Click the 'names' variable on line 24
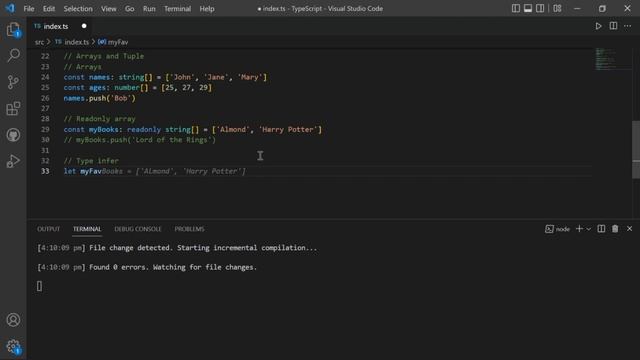This screenshot has width=640, height=360. [x=100, y=77]
